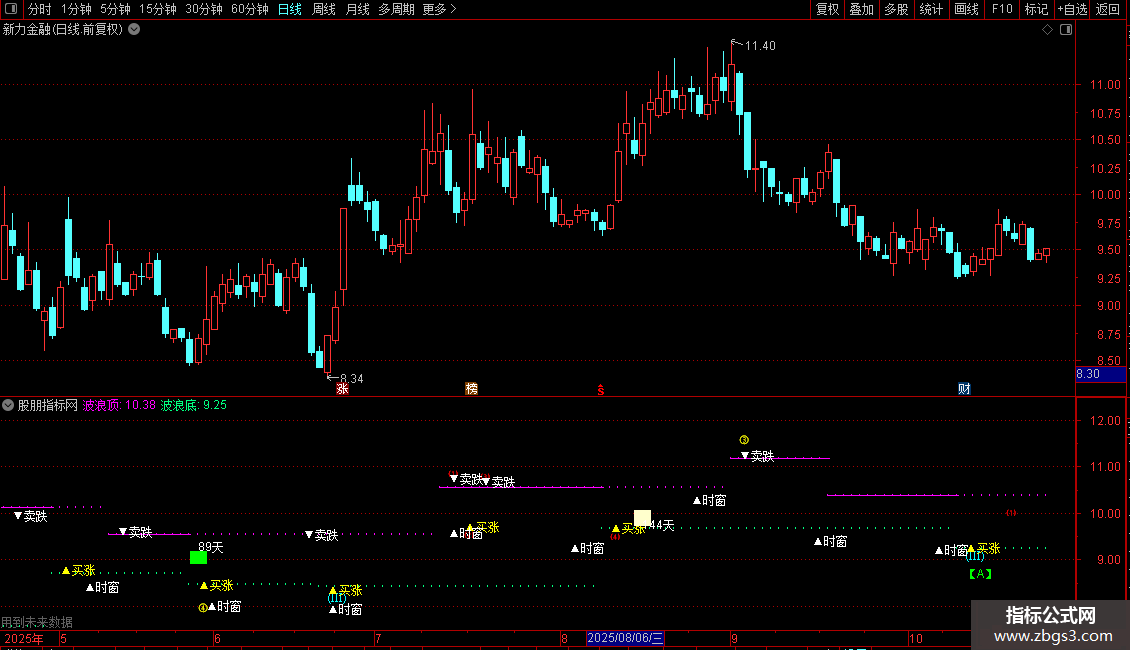Select the 日线 daily chart tab
This screenshot has height=650, width=1130.
pyautogui.click(x=290, y=9)
